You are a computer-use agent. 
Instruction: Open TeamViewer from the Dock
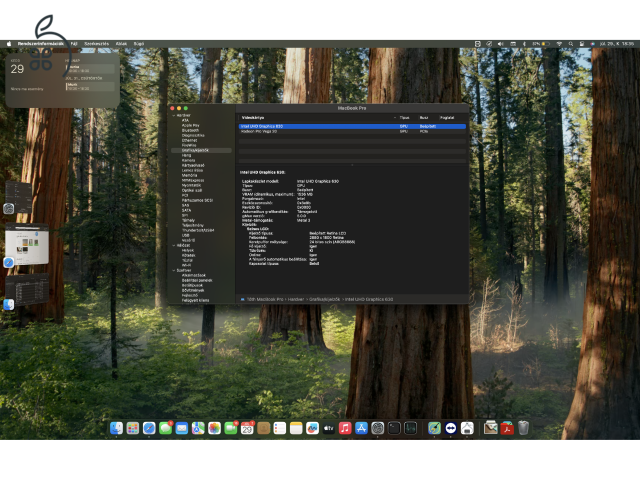(x=451, y=428)
